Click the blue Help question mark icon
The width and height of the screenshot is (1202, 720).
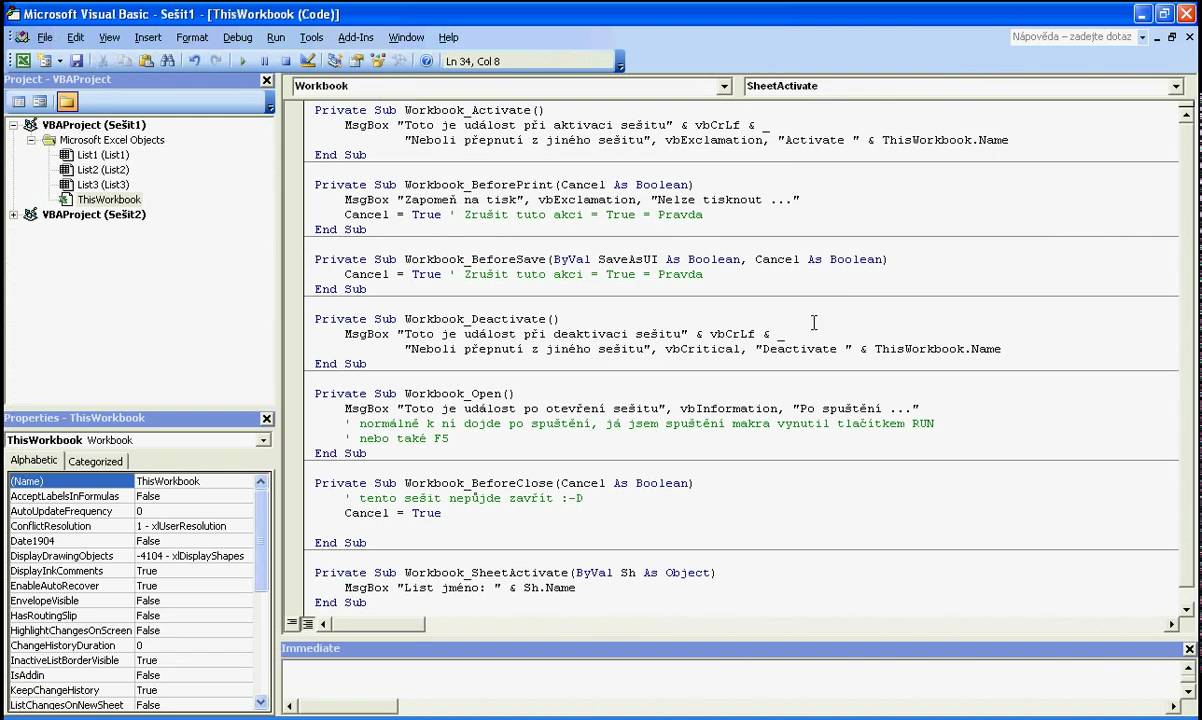pyautogui.click(x=427, y=61)
